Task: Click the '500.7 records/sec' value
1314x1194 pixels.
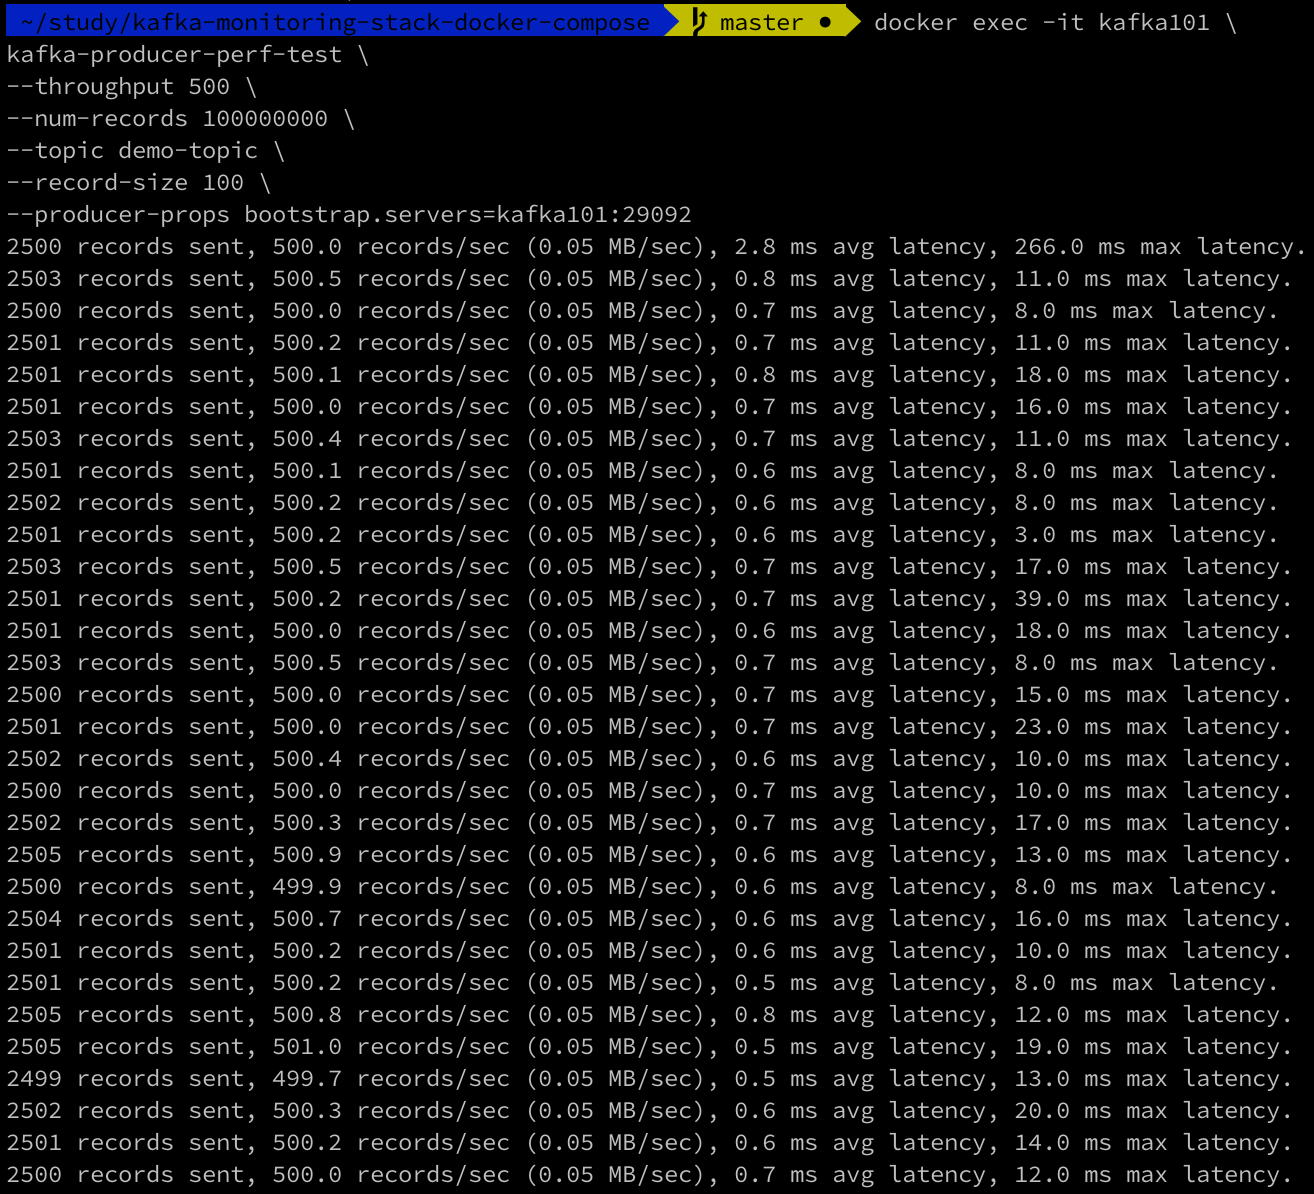Action: pos(391,918)
